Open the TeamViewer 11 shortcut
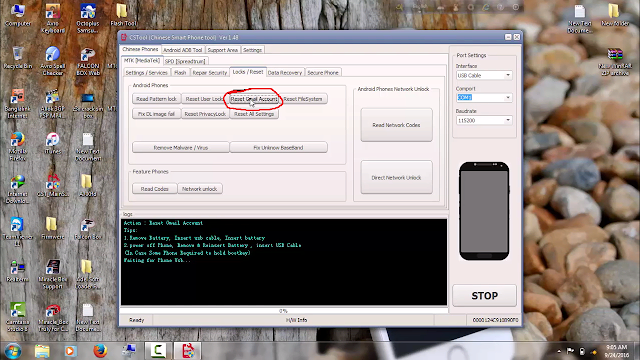 tap(18, 232)
